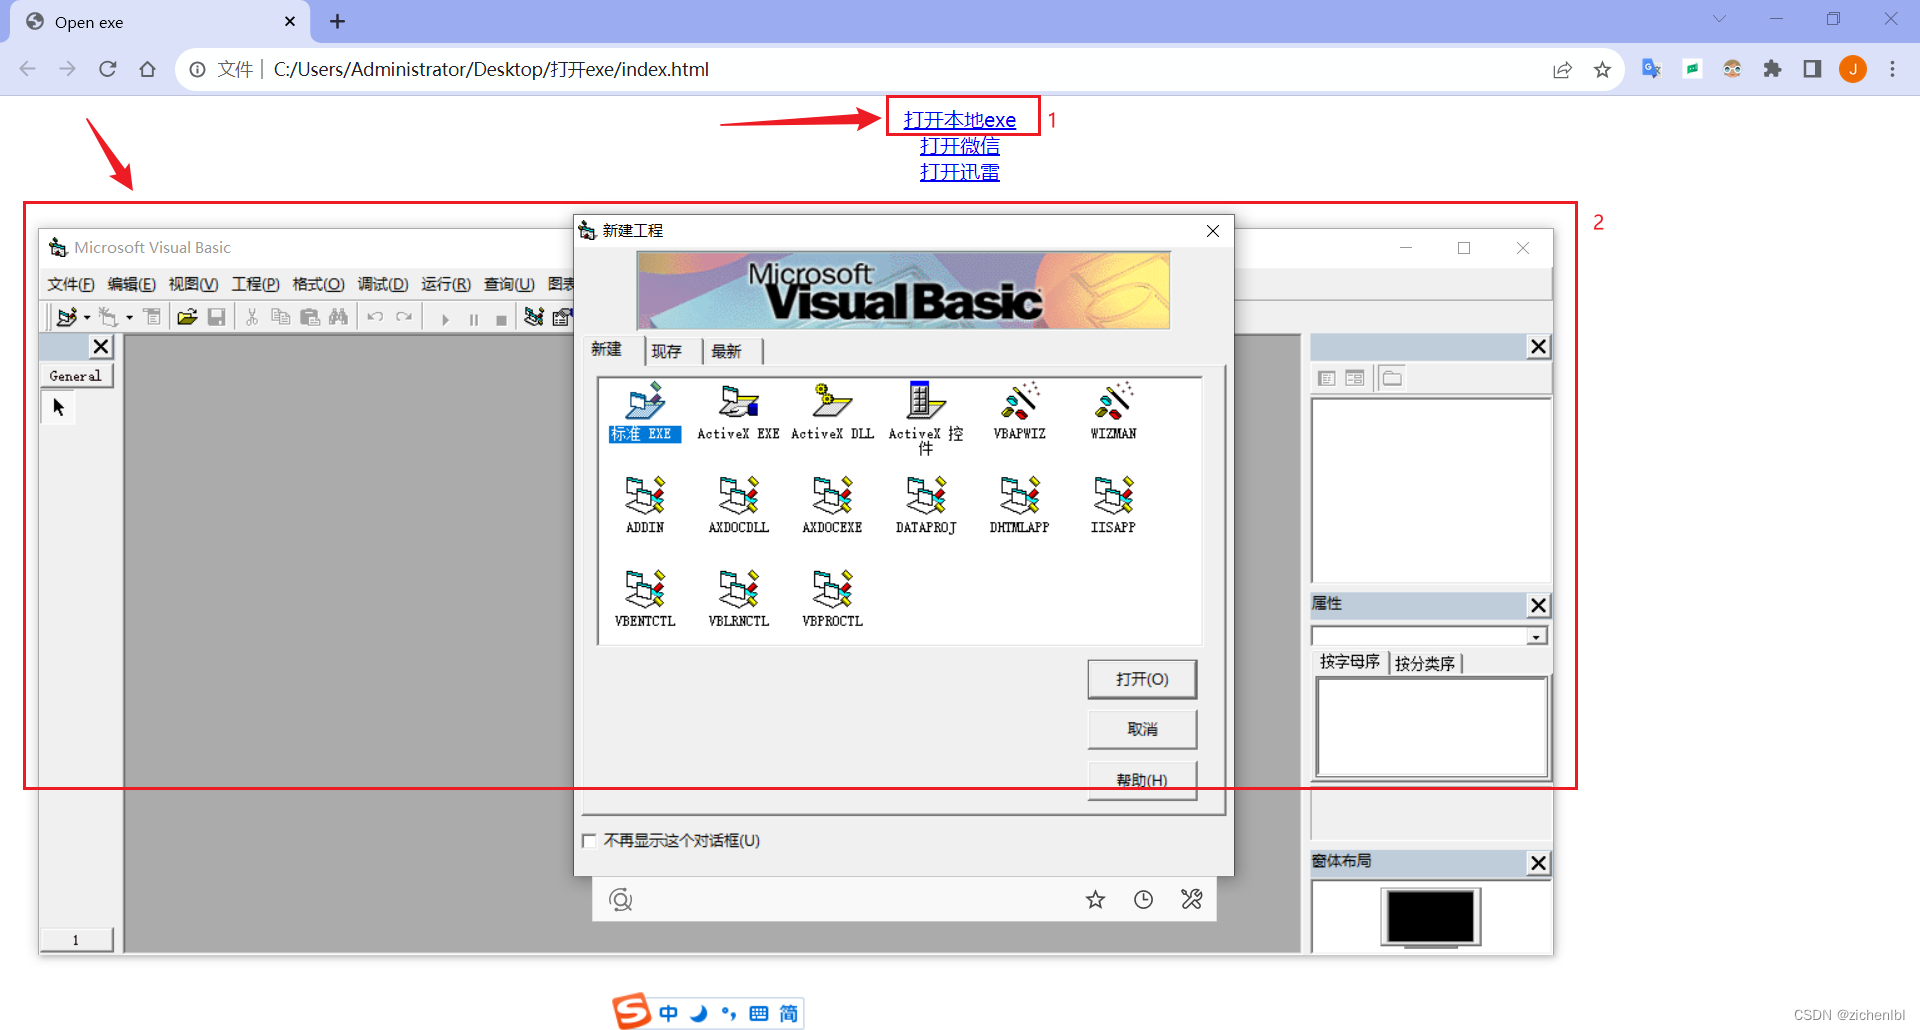Click the Menu Editor toolbar icon
The image size is (1920, 1030).
(152, 317)
